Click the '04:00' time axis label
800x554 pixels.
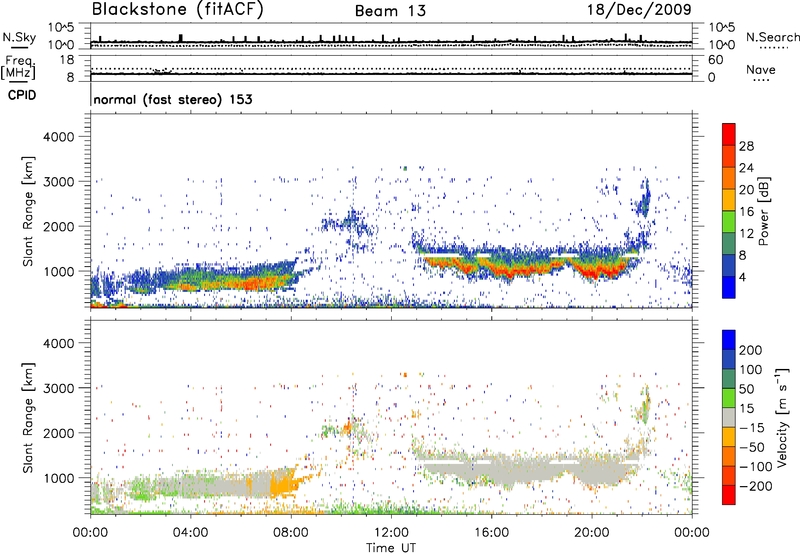coord(190,533)
